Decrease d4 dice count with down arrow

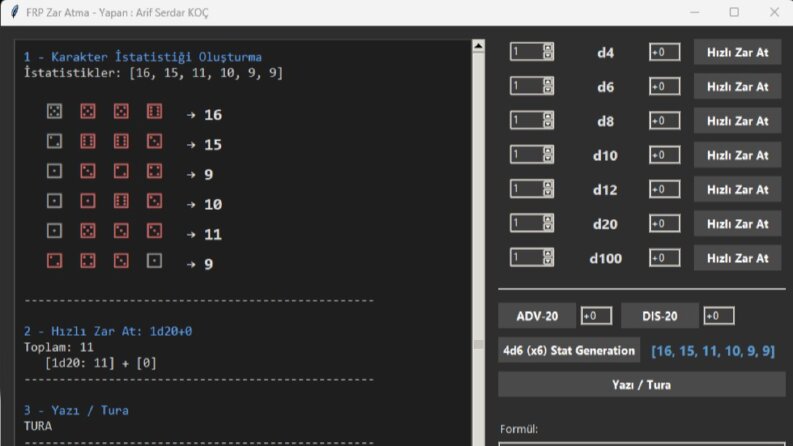coord(548,56)
